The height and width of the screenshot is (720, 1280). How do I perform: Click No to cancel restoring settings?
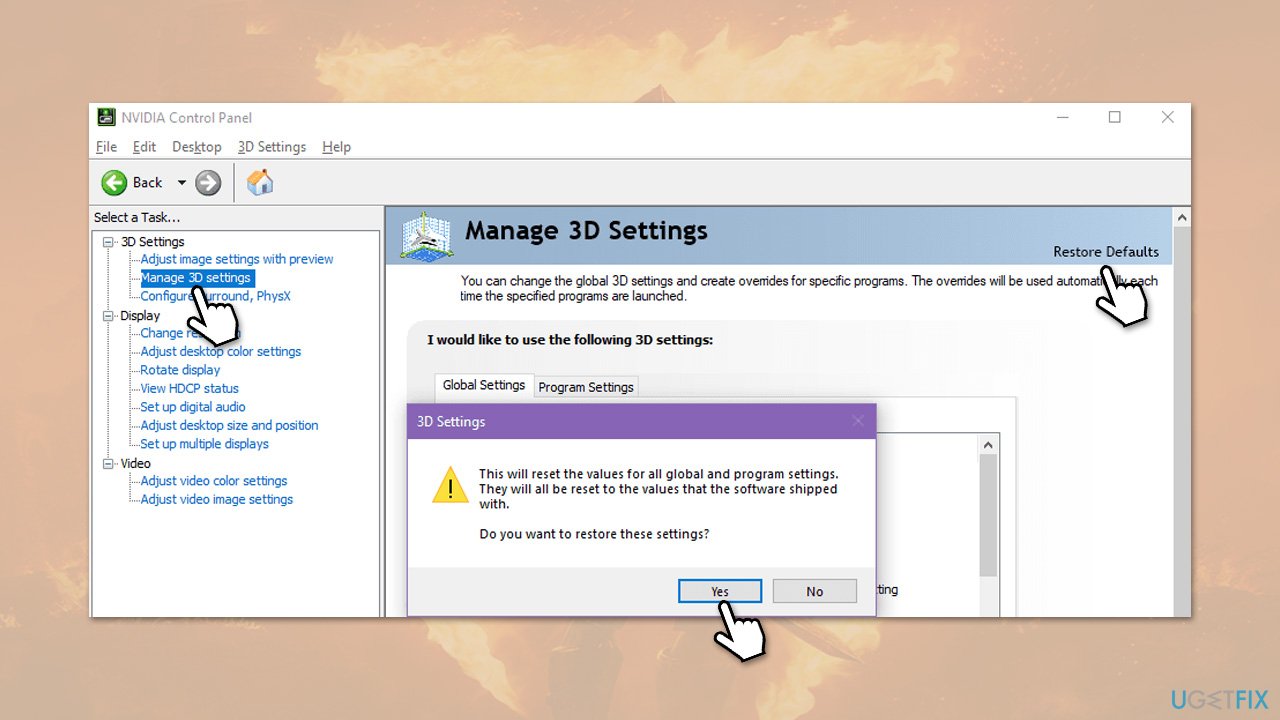[x=814, y=591]
